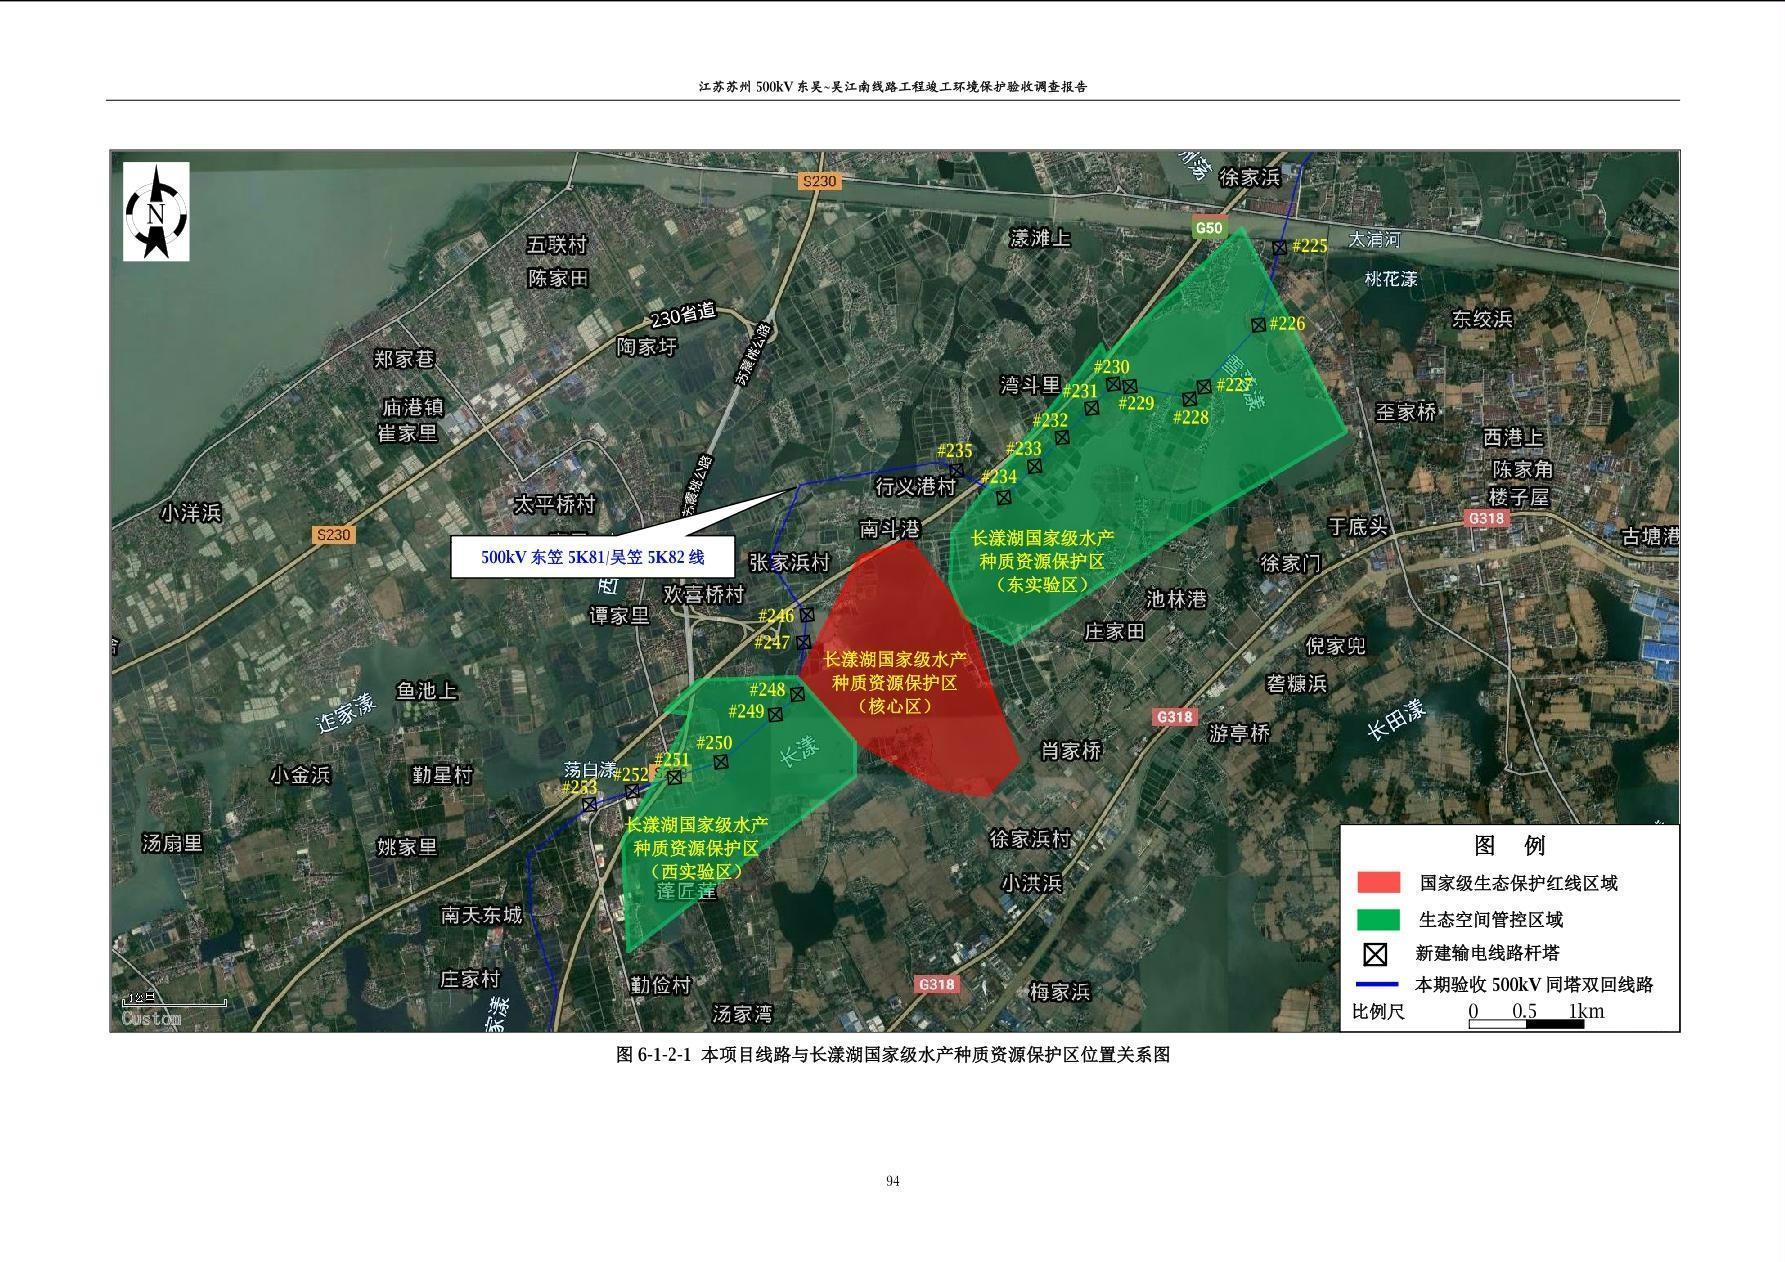Click the 500kV 东笠 5K81/吴笠 5K82 线 callout
The width and height of the screenshot is (1785, 1262).
(593, 557)
